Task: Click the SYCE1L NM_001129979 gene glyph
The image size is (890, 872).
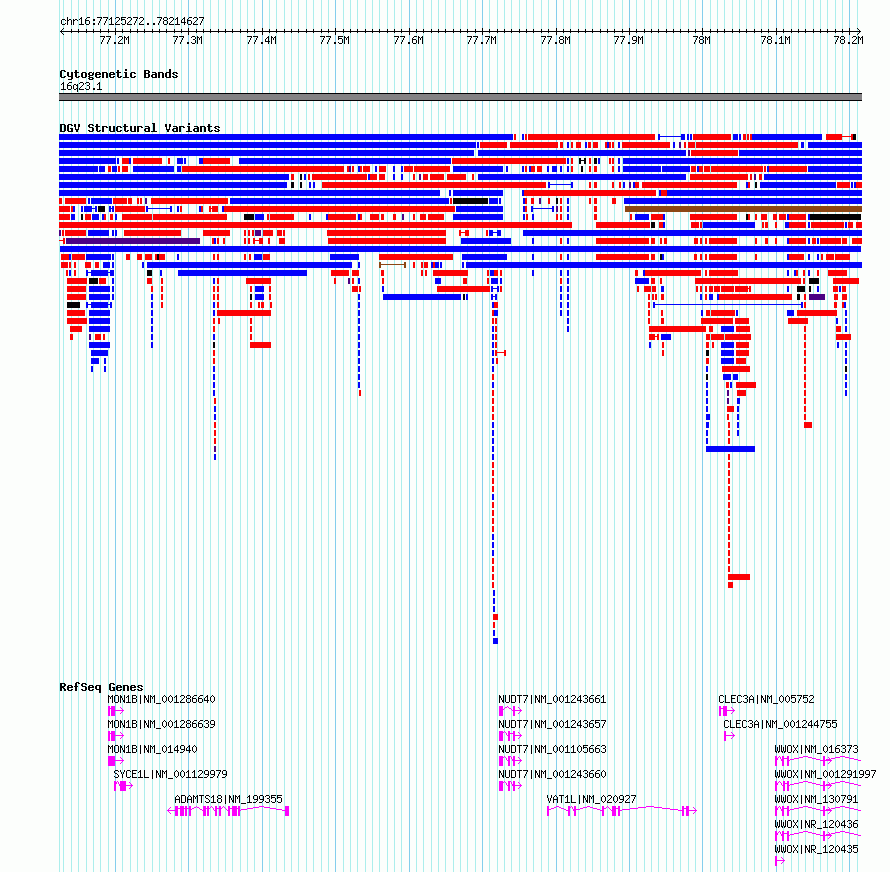Action: (123, 786)
